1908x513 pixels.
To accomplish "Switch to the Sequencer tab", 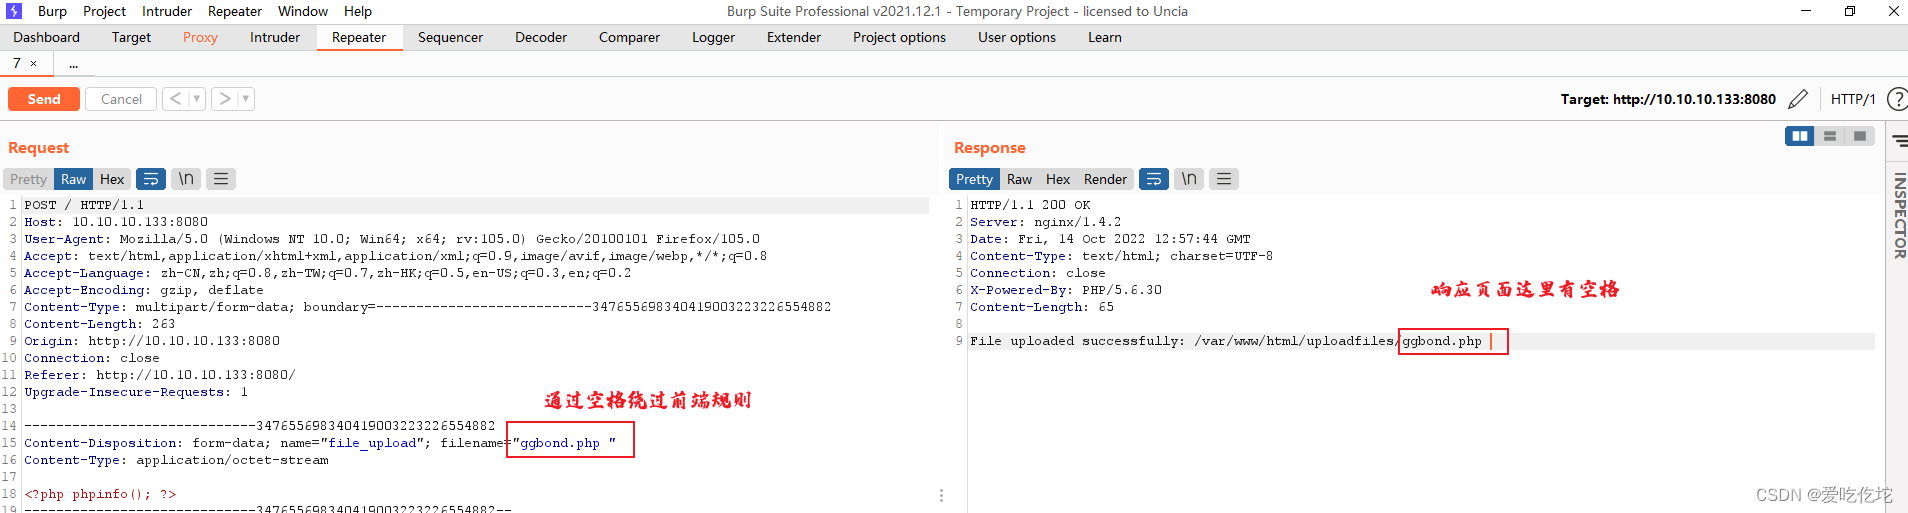I will (450, 37).
